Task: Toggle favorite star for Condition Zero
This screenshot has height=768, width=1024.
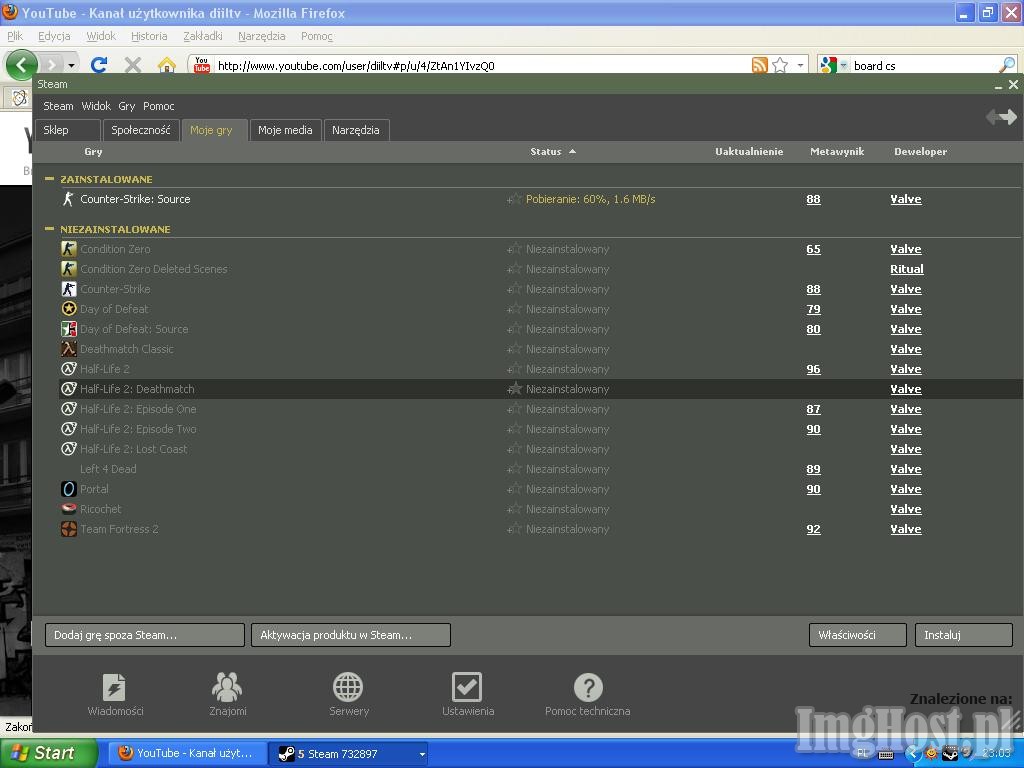Action: click(515, 249)
